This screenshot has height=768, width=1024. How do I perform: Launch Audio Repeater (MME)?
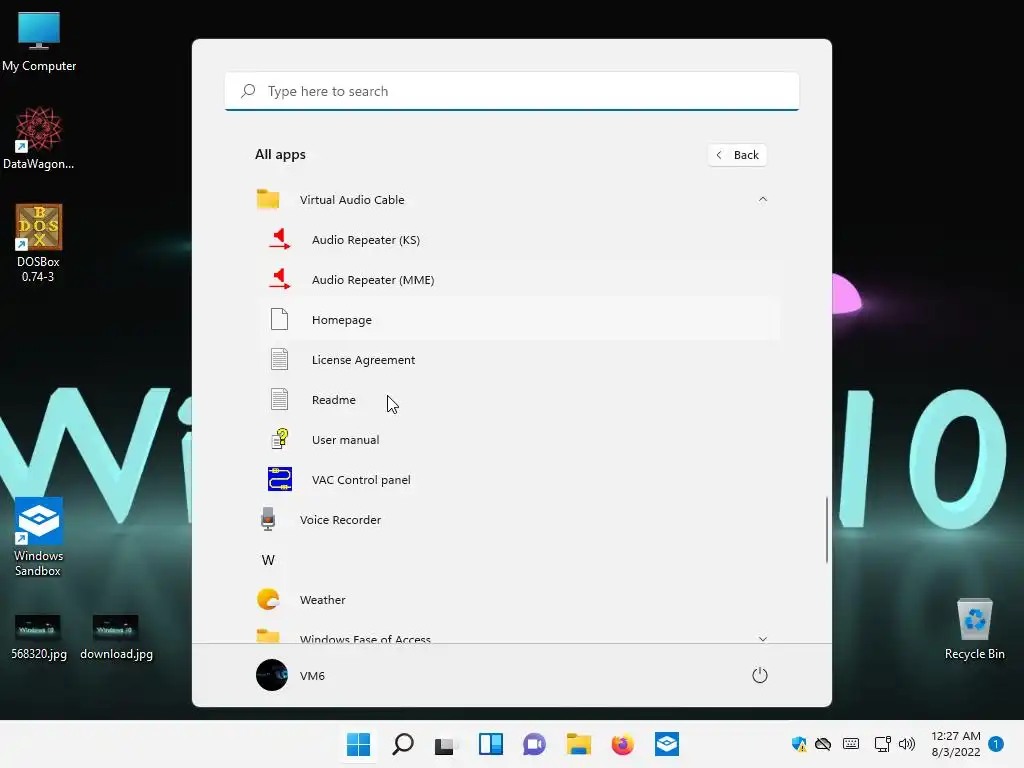pos(519,280)
